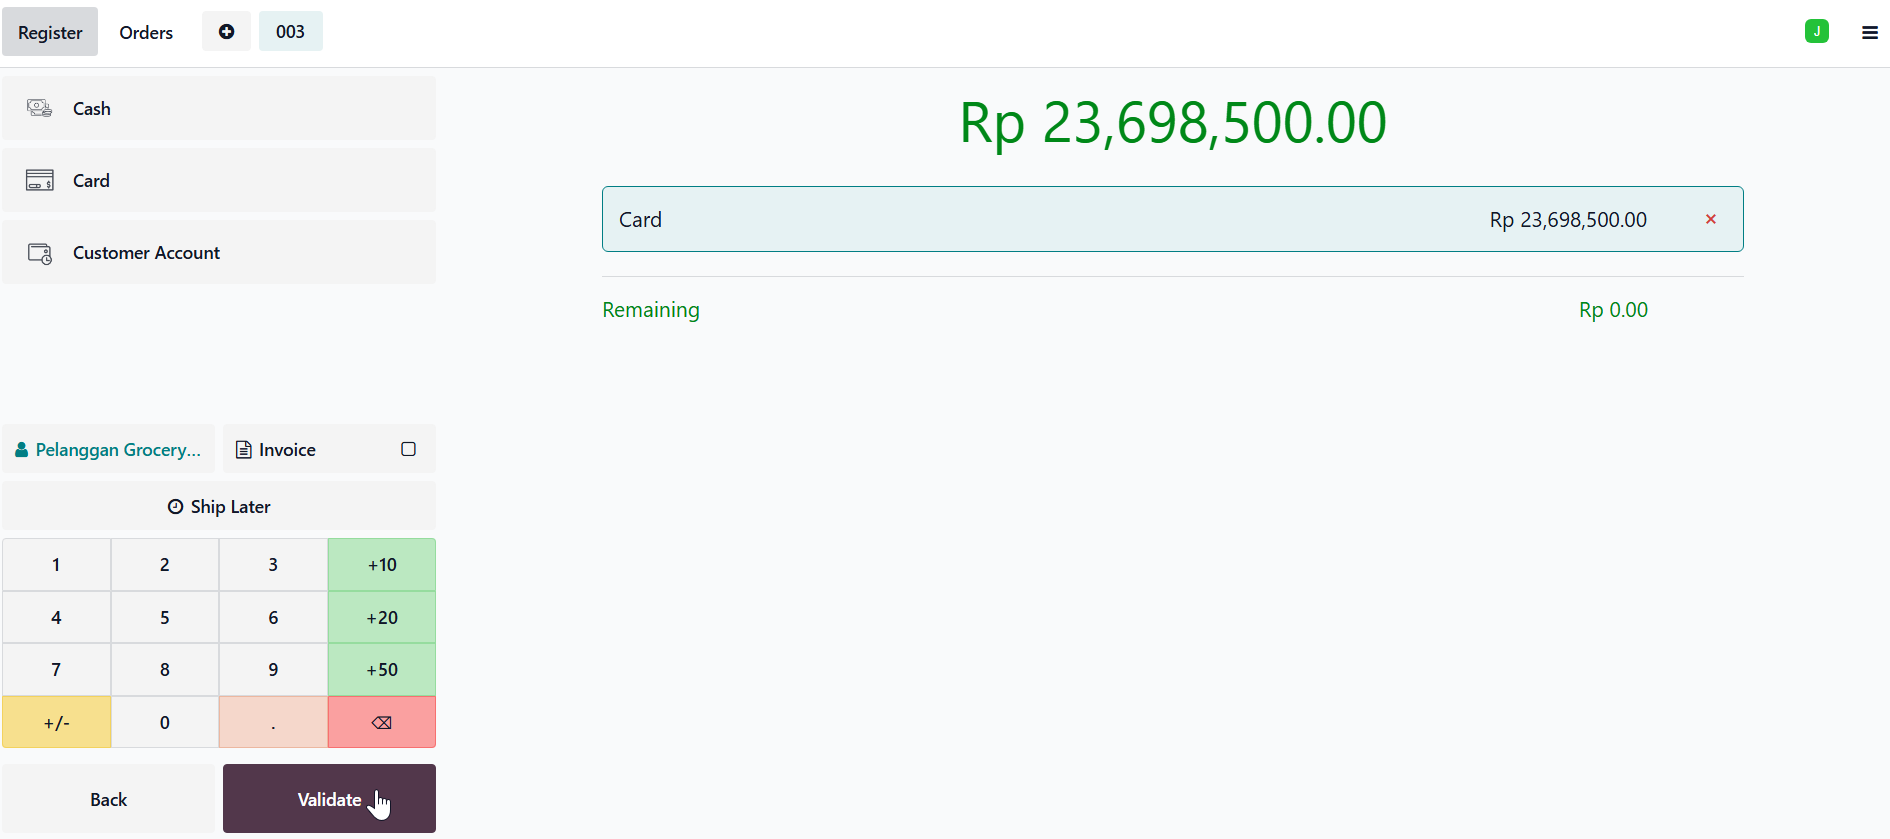The height and width of the screenshot is (839, 1890).
Task: Pick Customer Account payment method
Action: (x=218, y=252)
